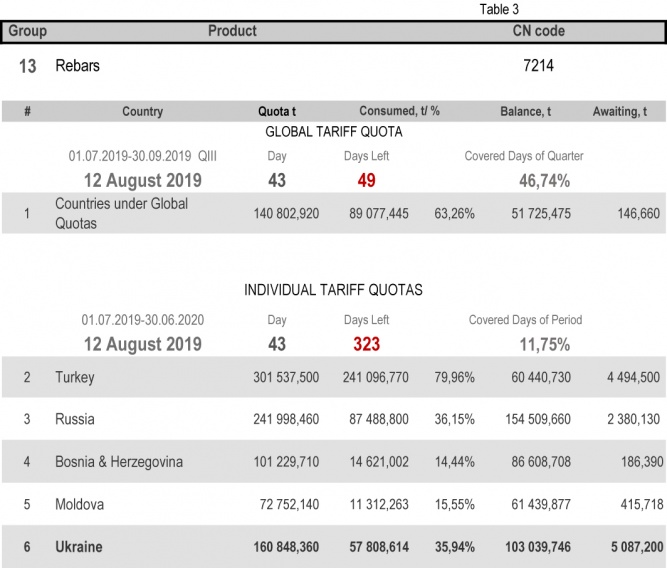Image resolution: width=667 pixels, height=568 pixels.
Task: Select the Russia country cell
Action: [75, 419]
